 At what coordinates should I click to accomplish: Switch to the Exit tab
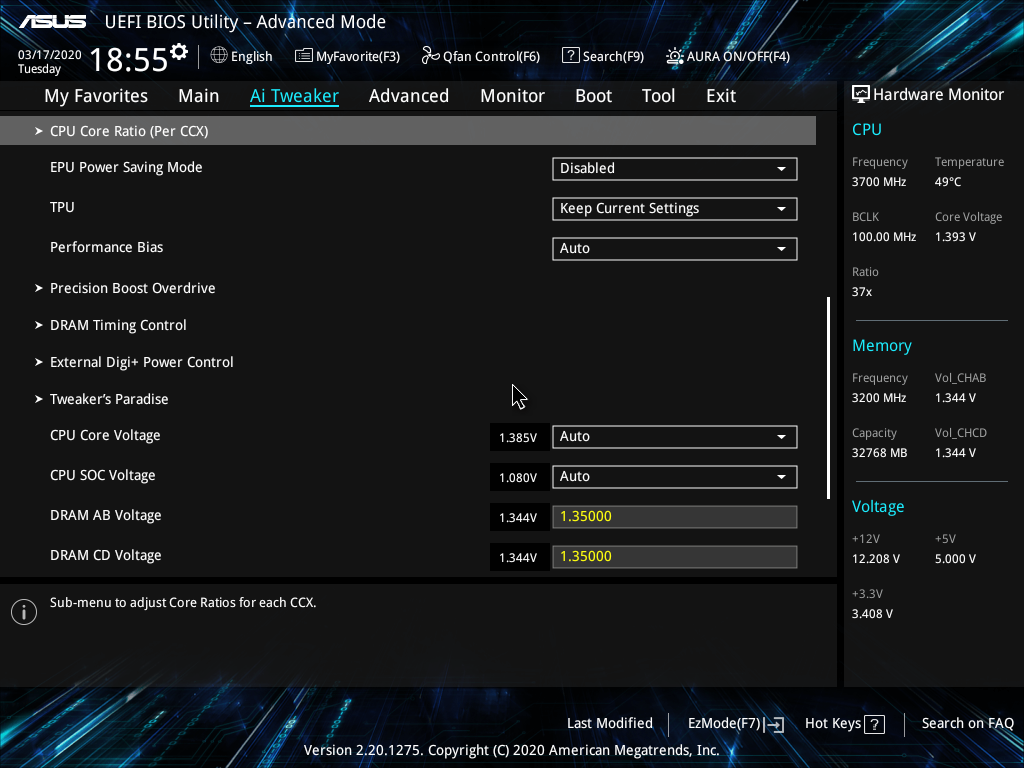pos(721,96)
